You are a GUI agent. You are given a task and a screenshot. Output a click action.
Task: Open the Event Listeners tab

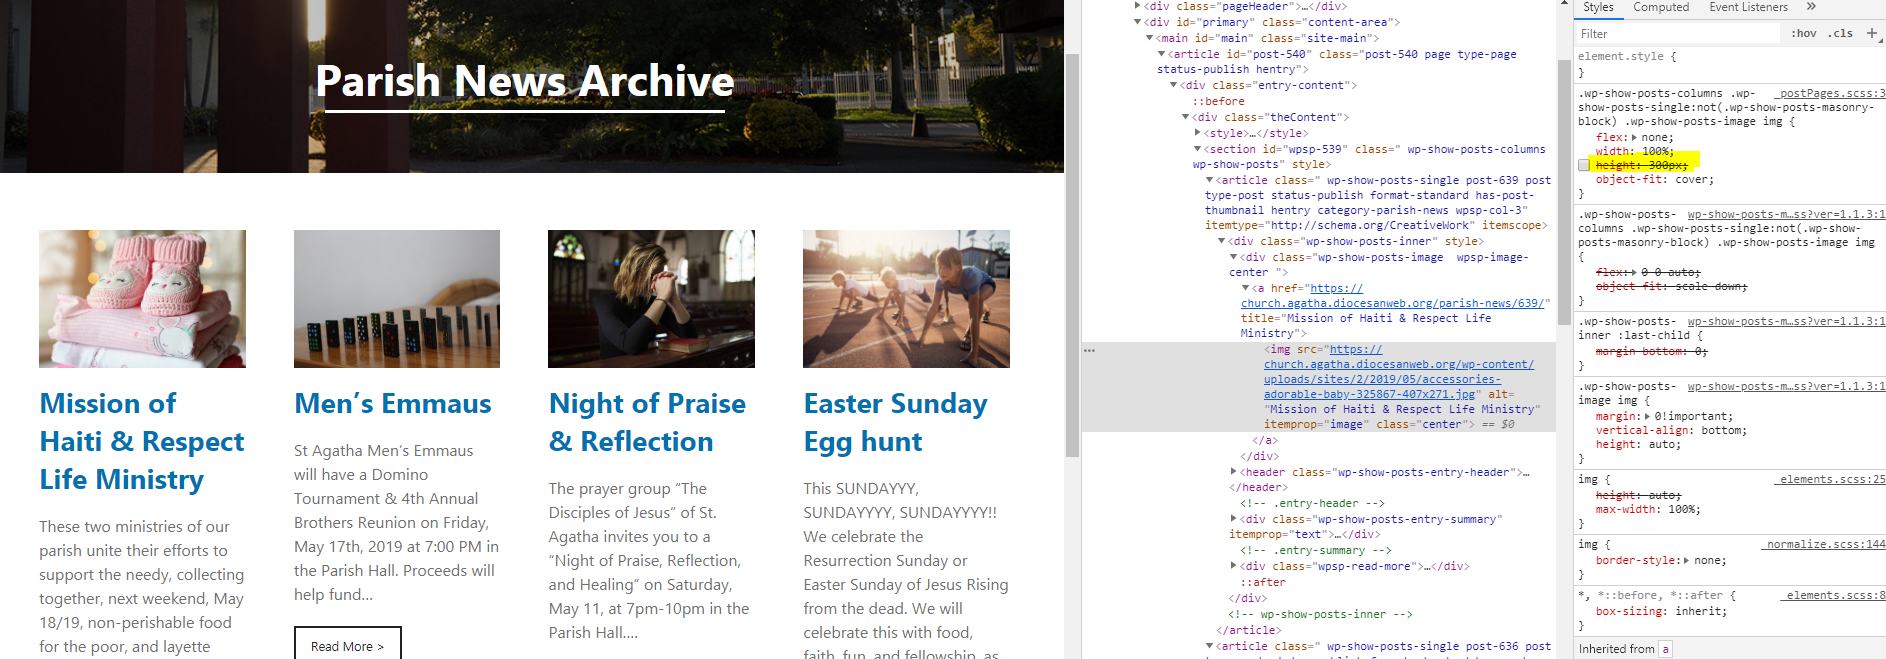[x=1748, y=7]
